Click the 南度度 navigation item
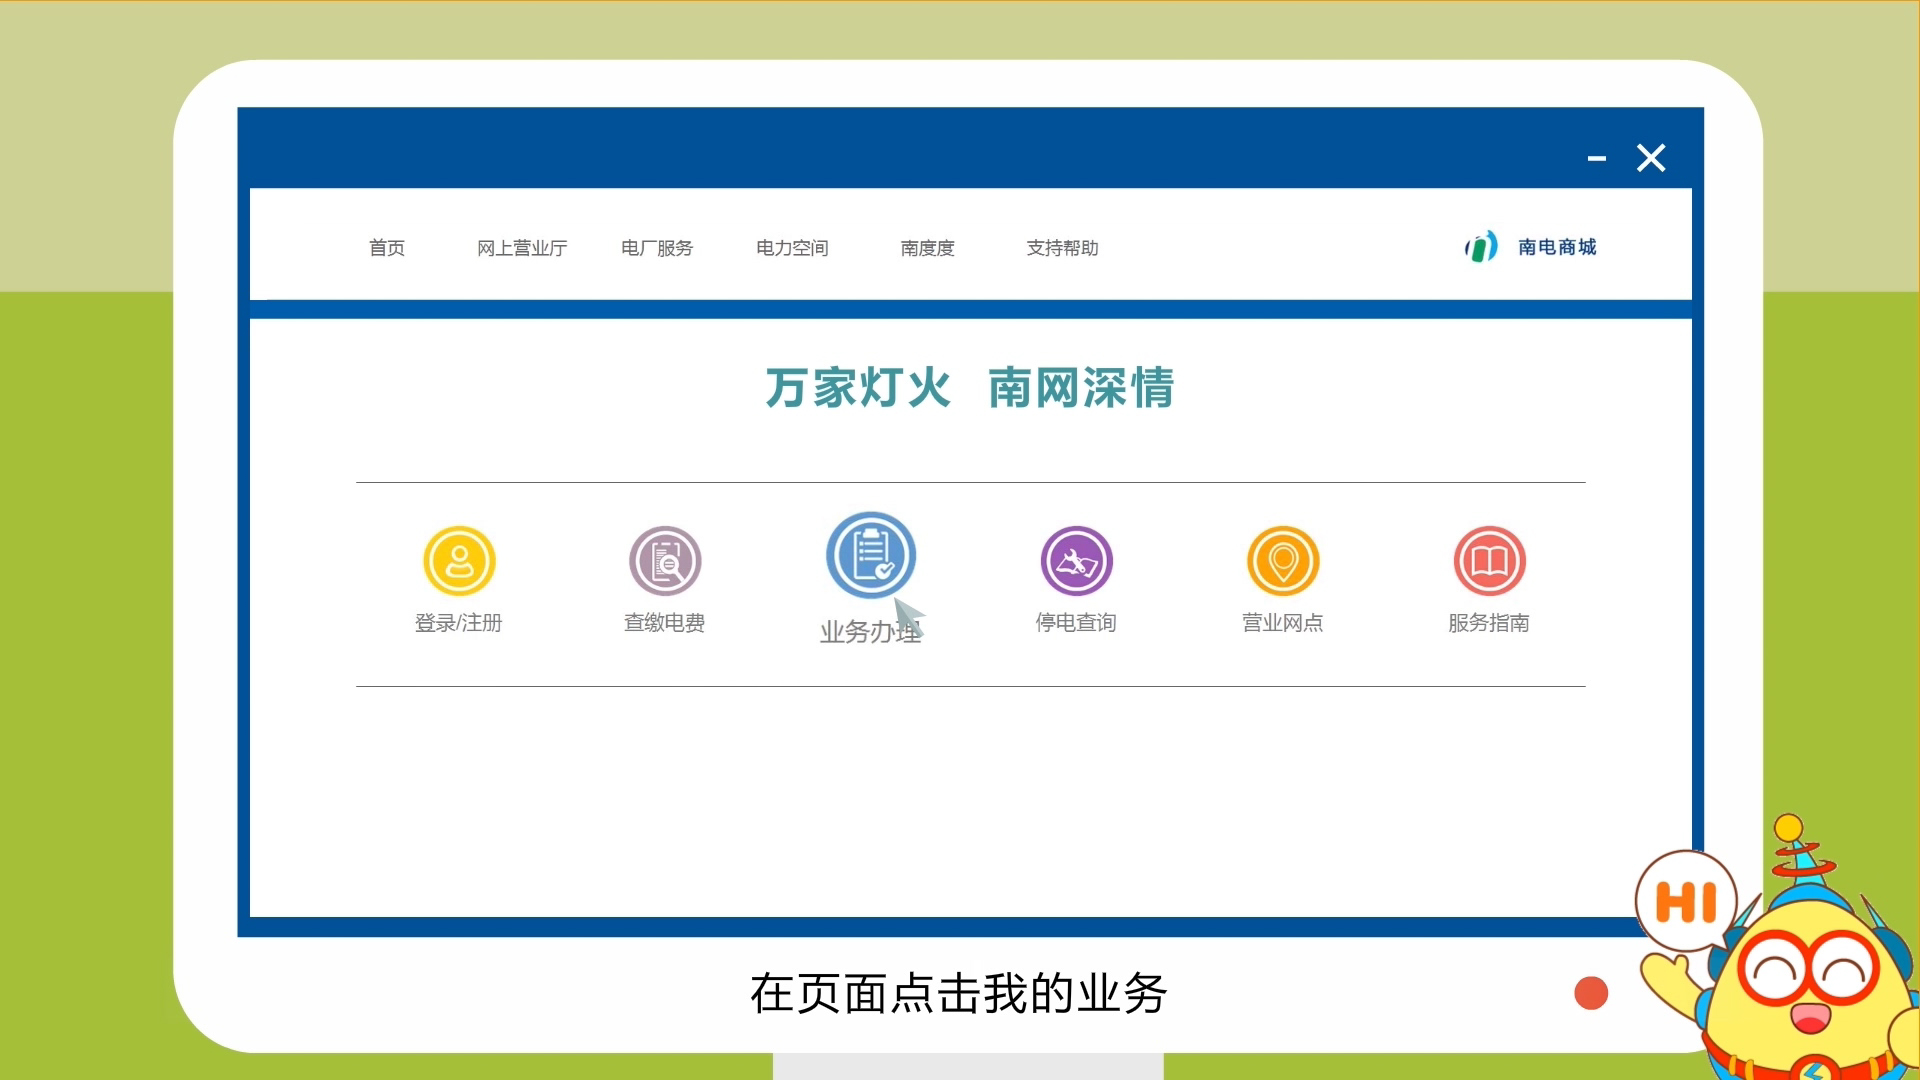Viewport: 1920px width, 1080px height. coord(927,248)
